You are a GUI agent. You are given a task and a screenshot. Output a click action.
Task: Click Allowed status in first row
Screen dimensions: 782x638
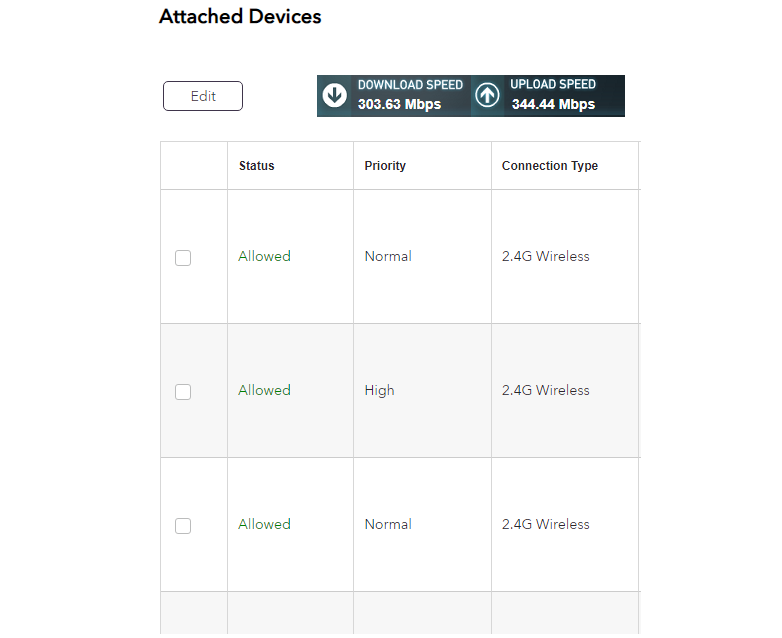point(264,256)
